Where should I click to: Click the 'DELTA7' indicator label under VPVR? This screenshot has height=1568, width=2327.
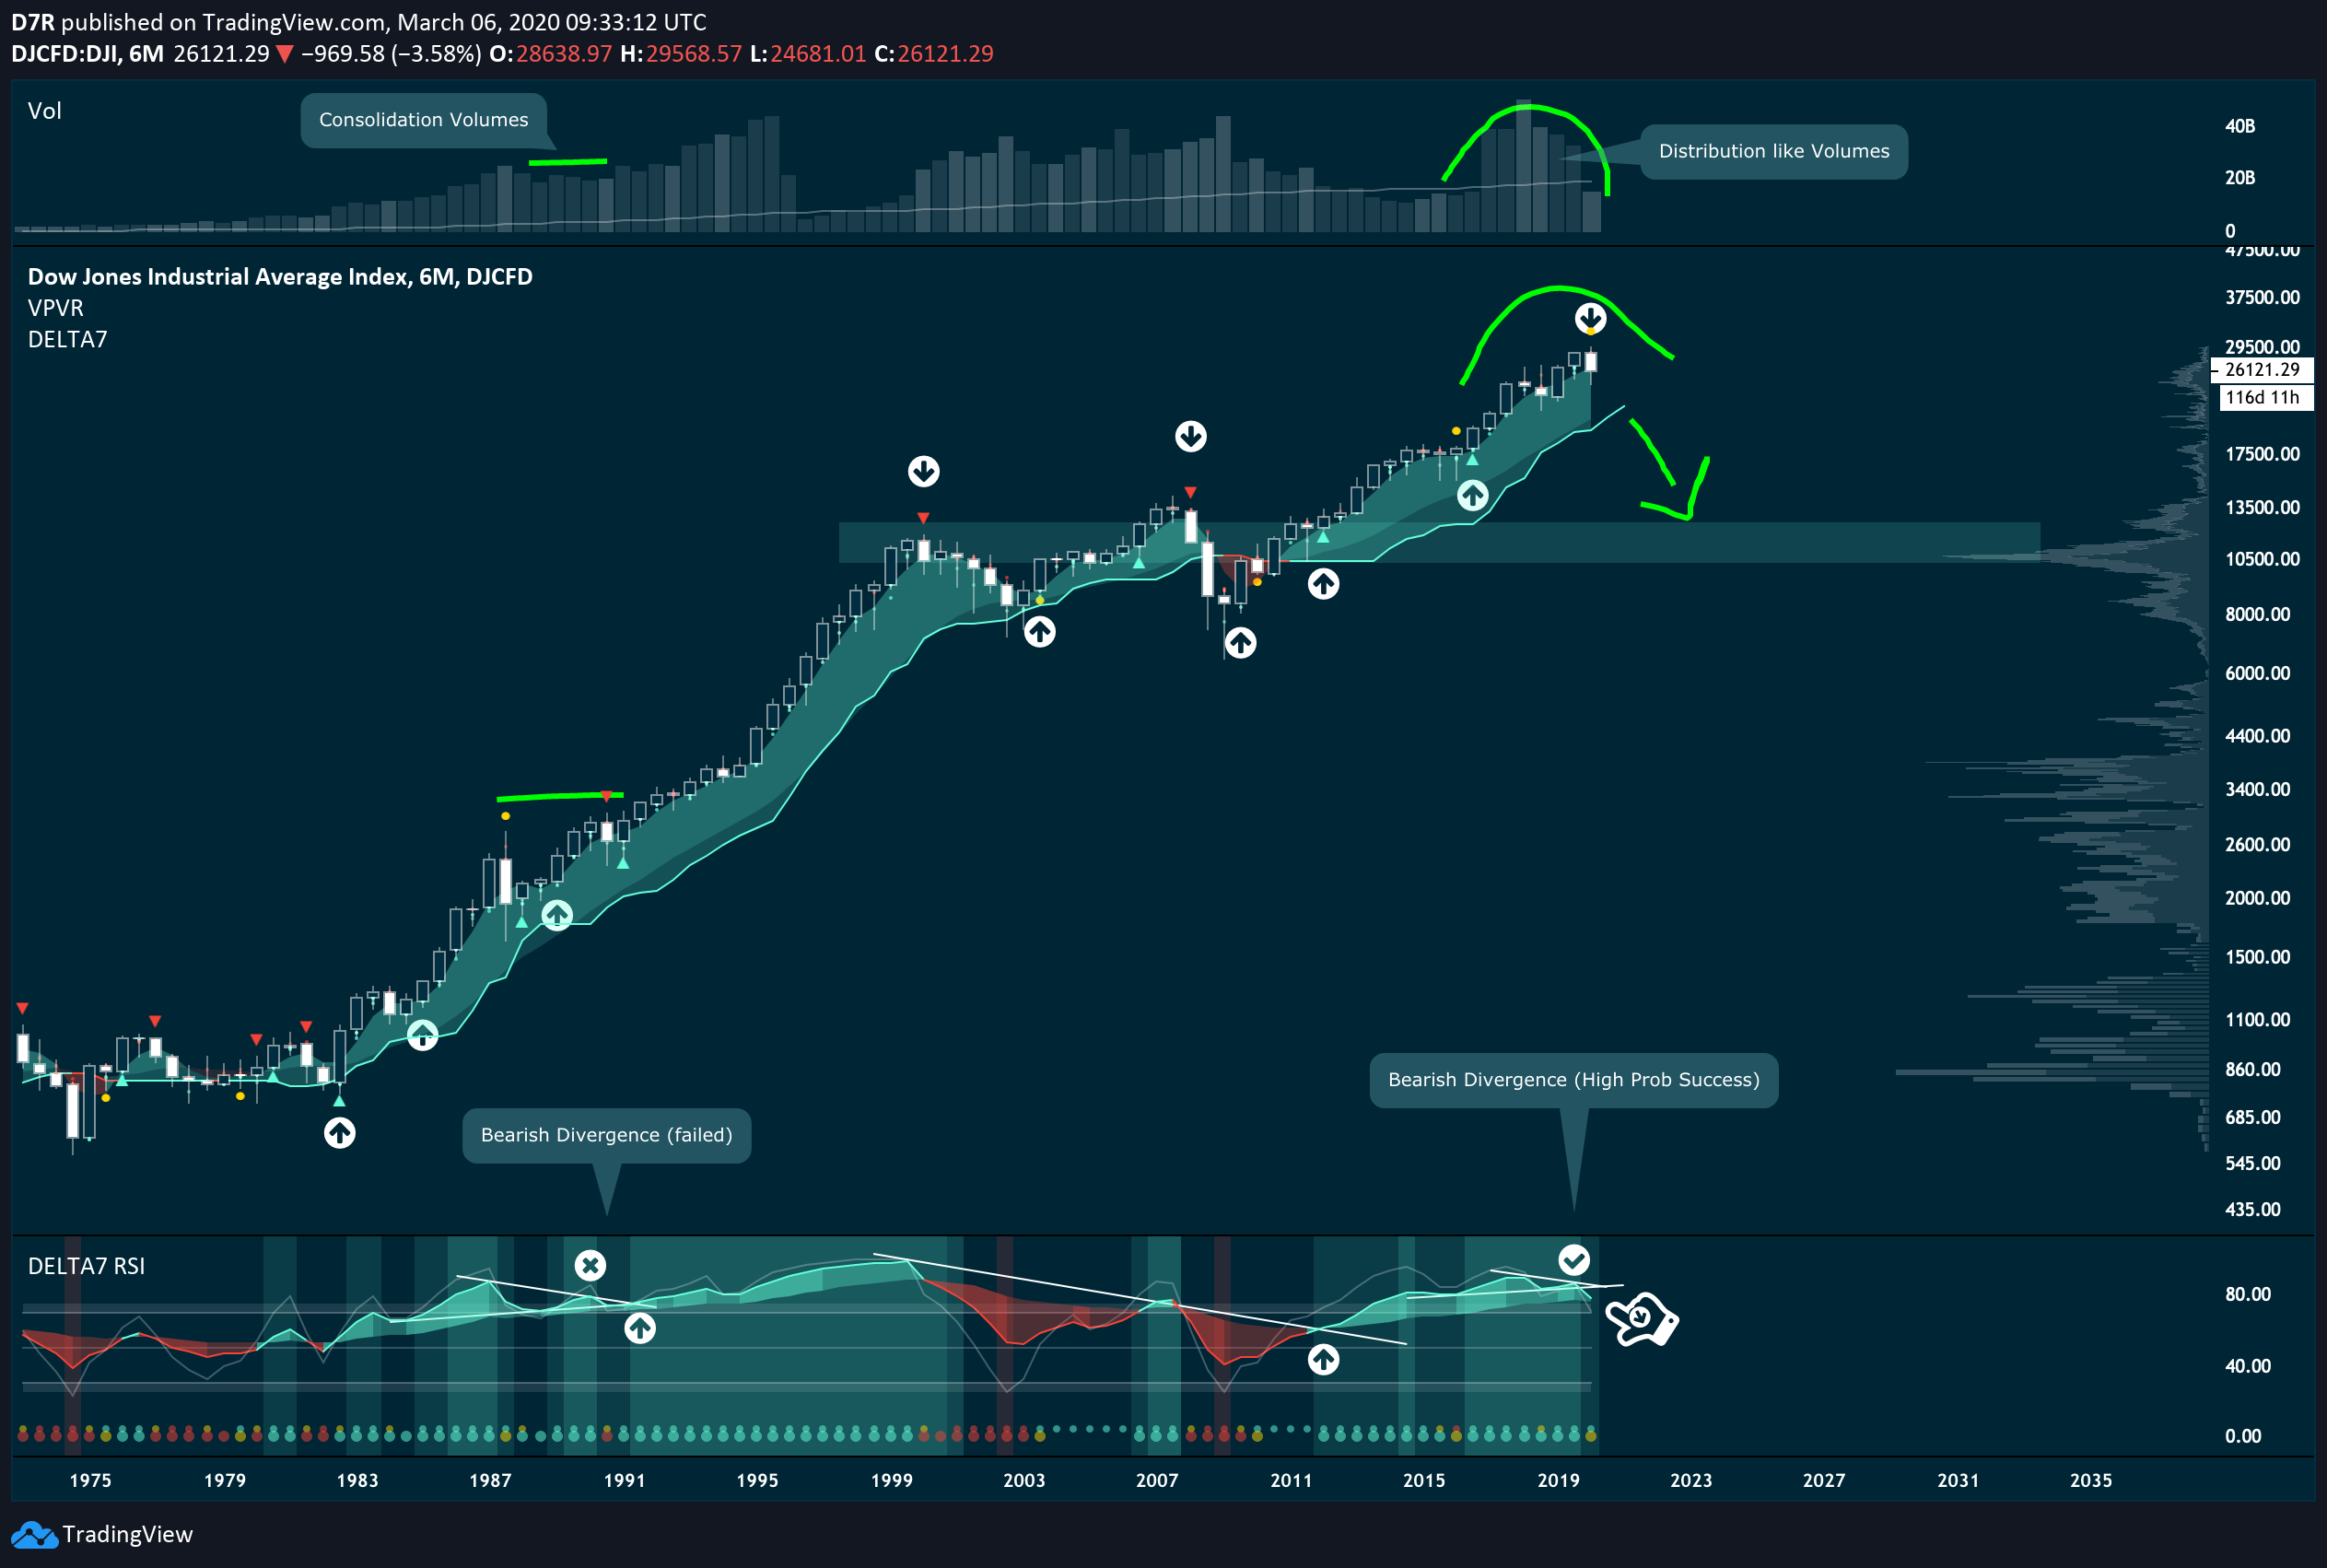point(68,340)
